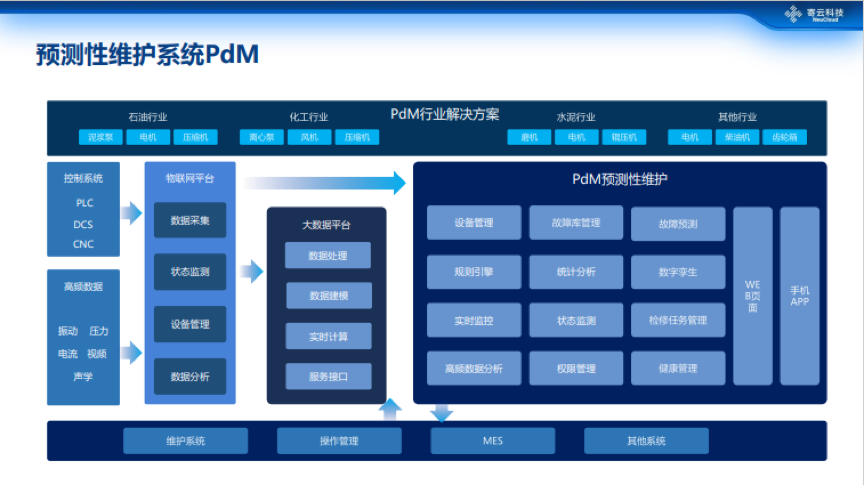Viewport: 864px width, 485px height.
Task: Select 维护系统 in the bottom bar
Action: click(185, 441)
